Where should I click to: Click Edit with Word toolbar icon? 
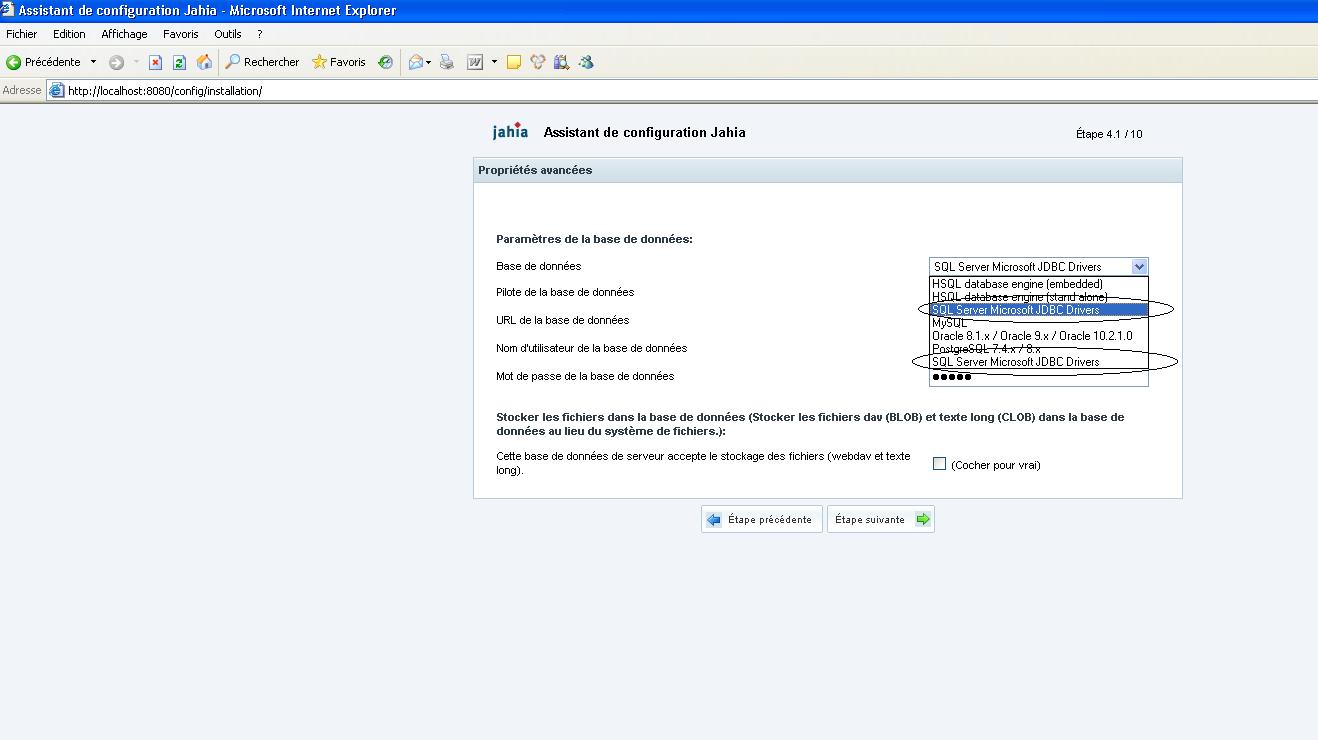click(475, 62)
